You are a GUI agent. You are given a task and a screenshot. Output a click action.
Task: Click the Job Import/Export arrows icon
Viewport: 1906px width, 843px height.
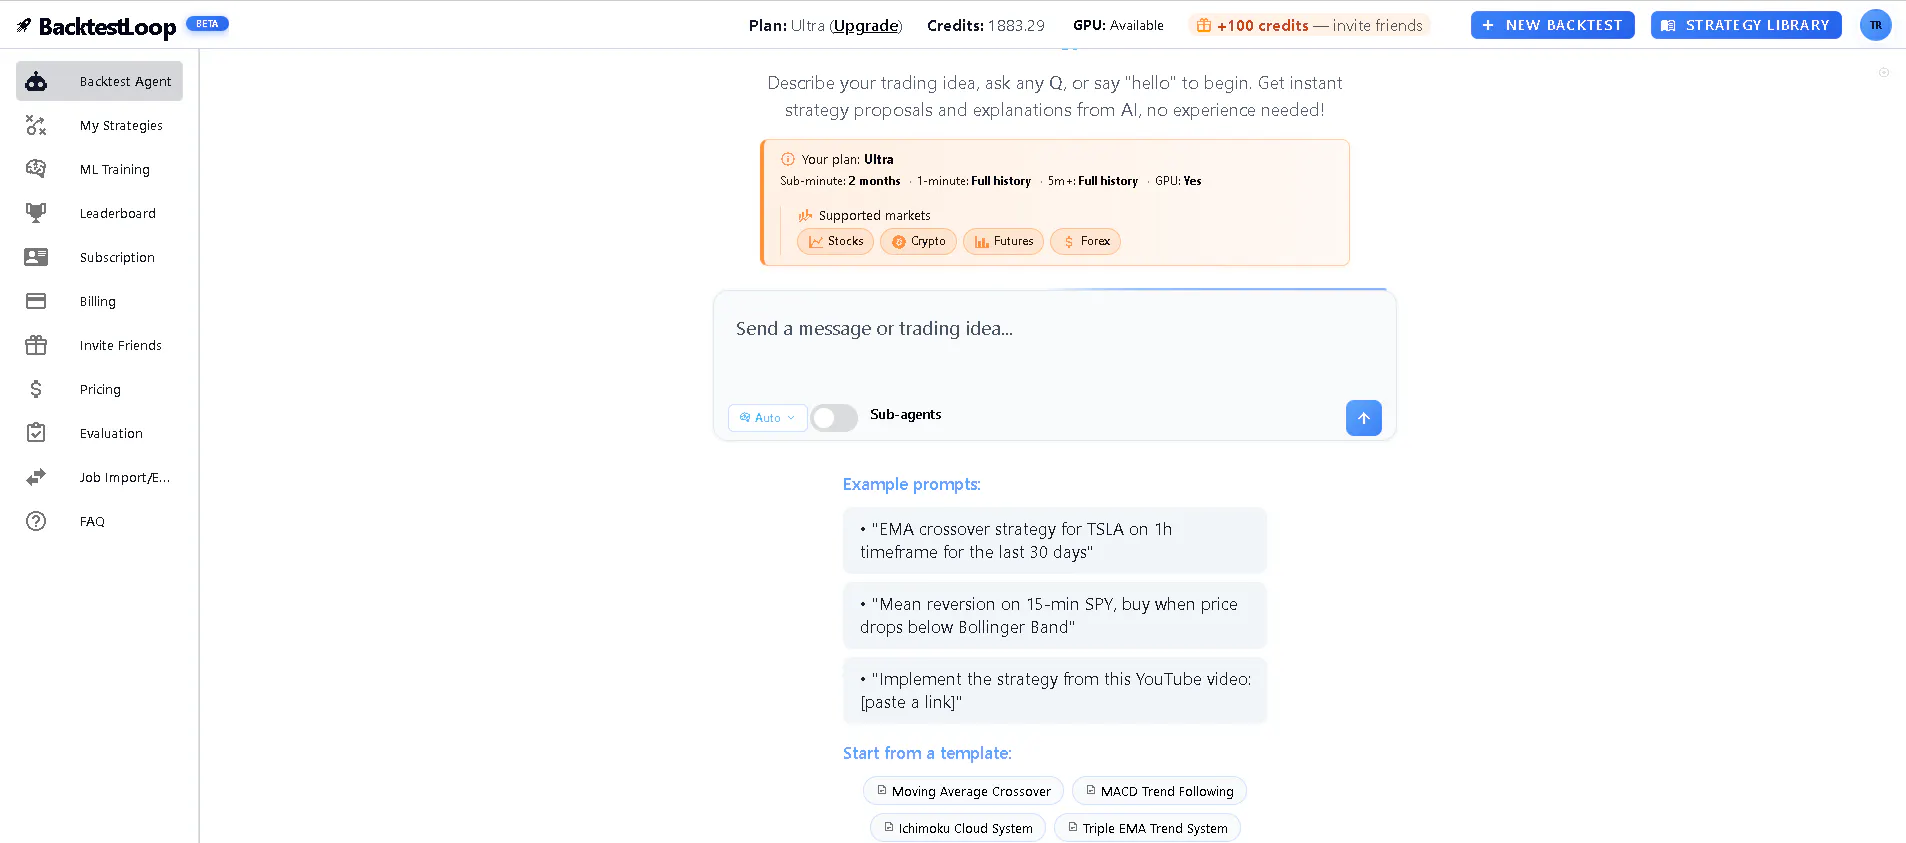pos(36,477)
